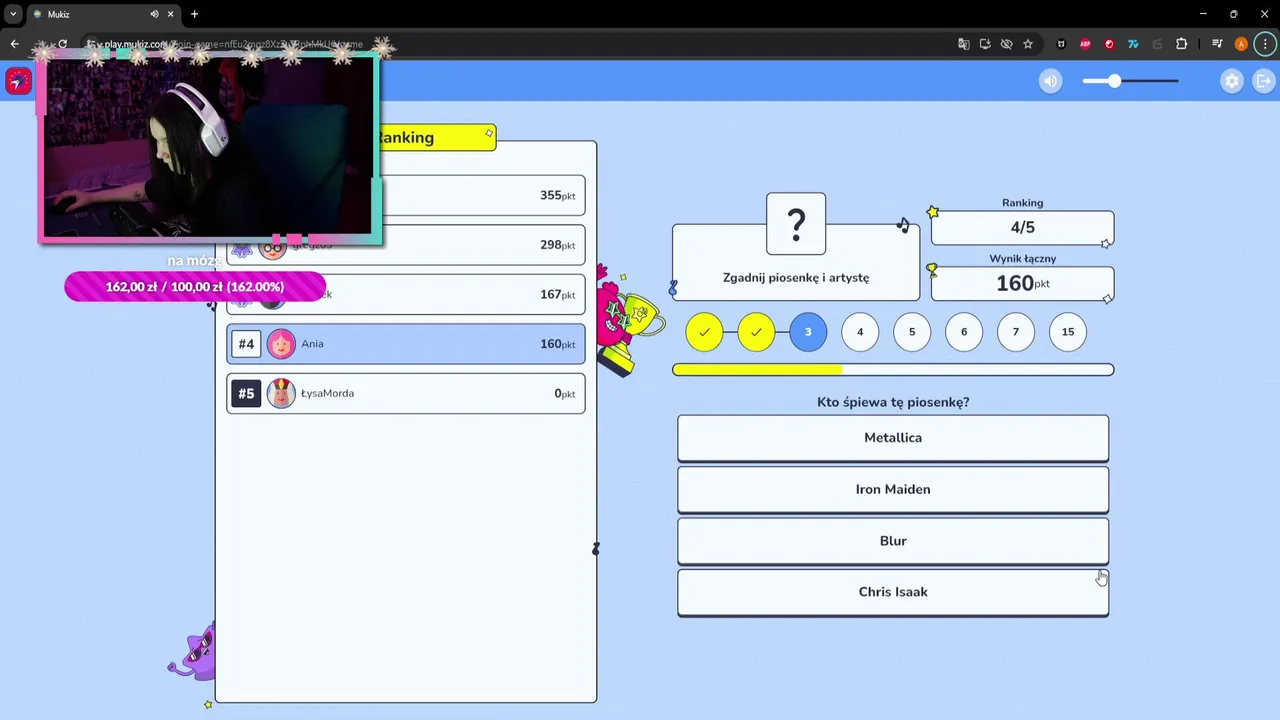Click the Mukiz logo in the header
The image size is (1280, 720).
tap(18, 81)
